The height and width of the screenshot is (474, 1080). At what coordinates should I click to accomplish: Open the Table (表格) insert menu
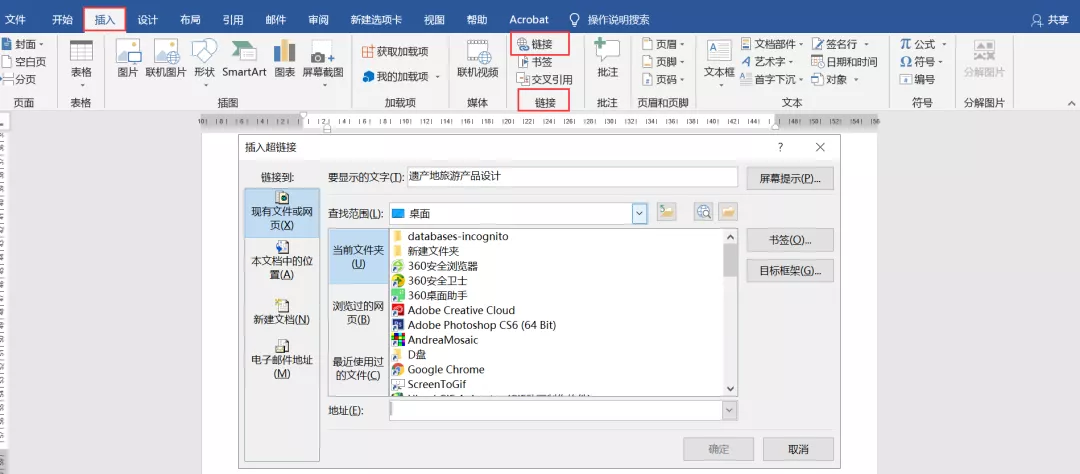[81, 64]
